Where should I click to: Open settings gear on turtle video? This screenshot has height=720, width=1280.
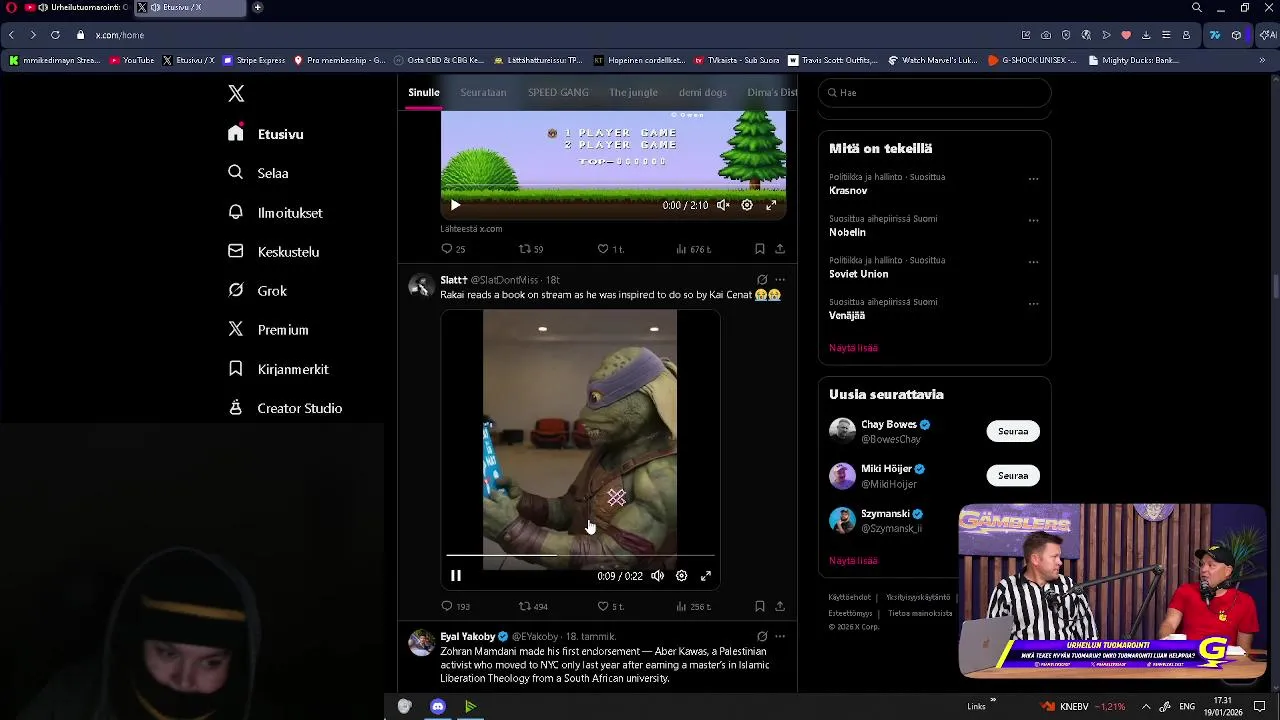[x=681, y=576]
